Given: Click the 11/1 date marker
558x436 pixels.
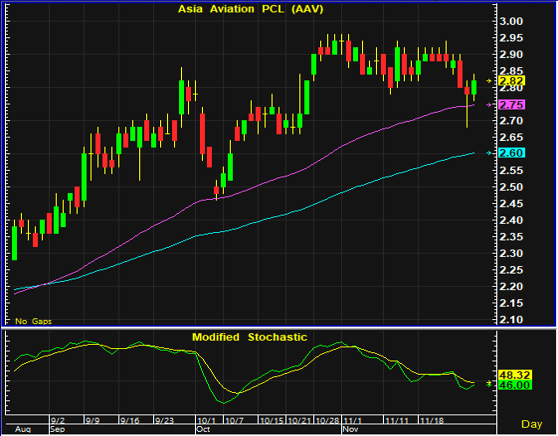Looking at the screenshot, I should tap(352, 420).
